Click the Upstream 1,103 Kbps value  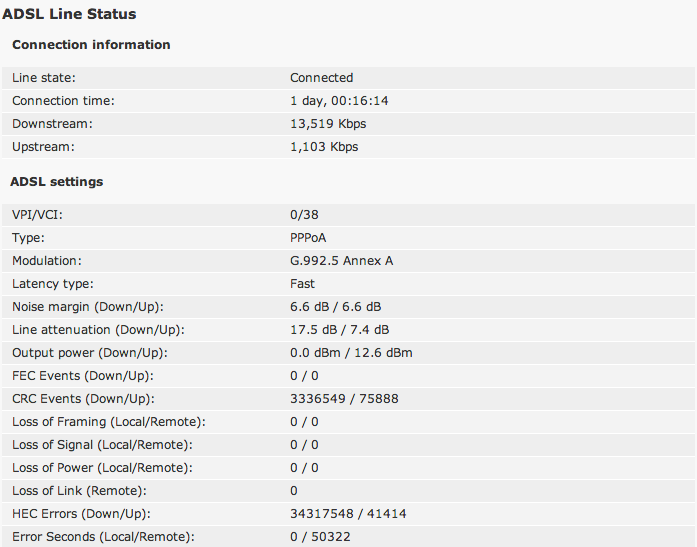324,147
